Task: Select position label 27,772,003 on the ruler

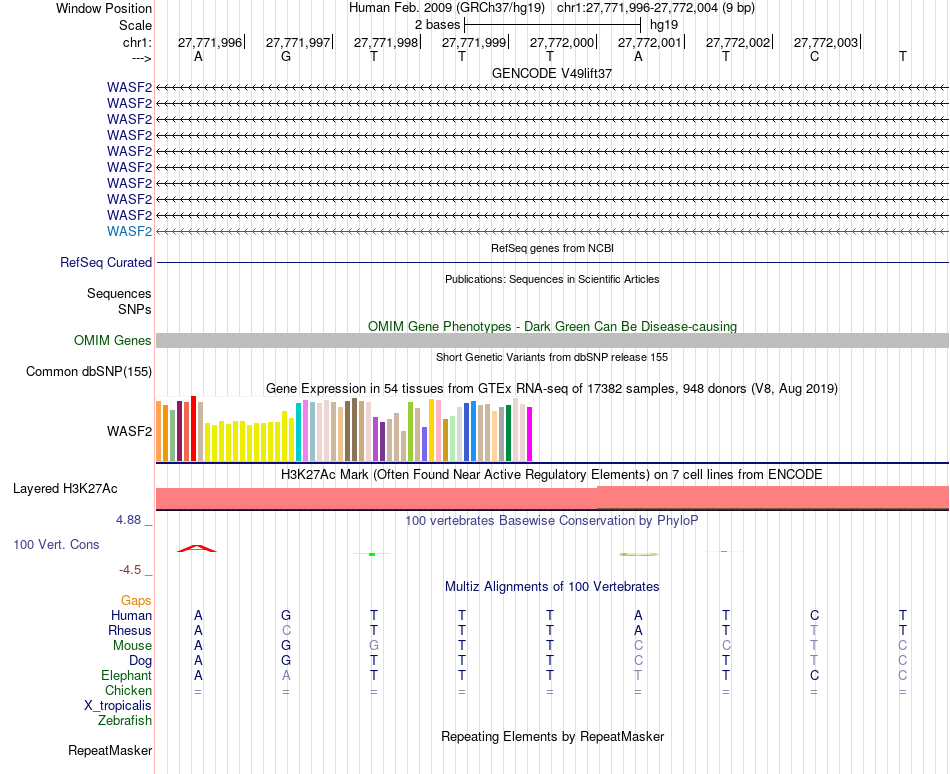Action: pos(826,42)
